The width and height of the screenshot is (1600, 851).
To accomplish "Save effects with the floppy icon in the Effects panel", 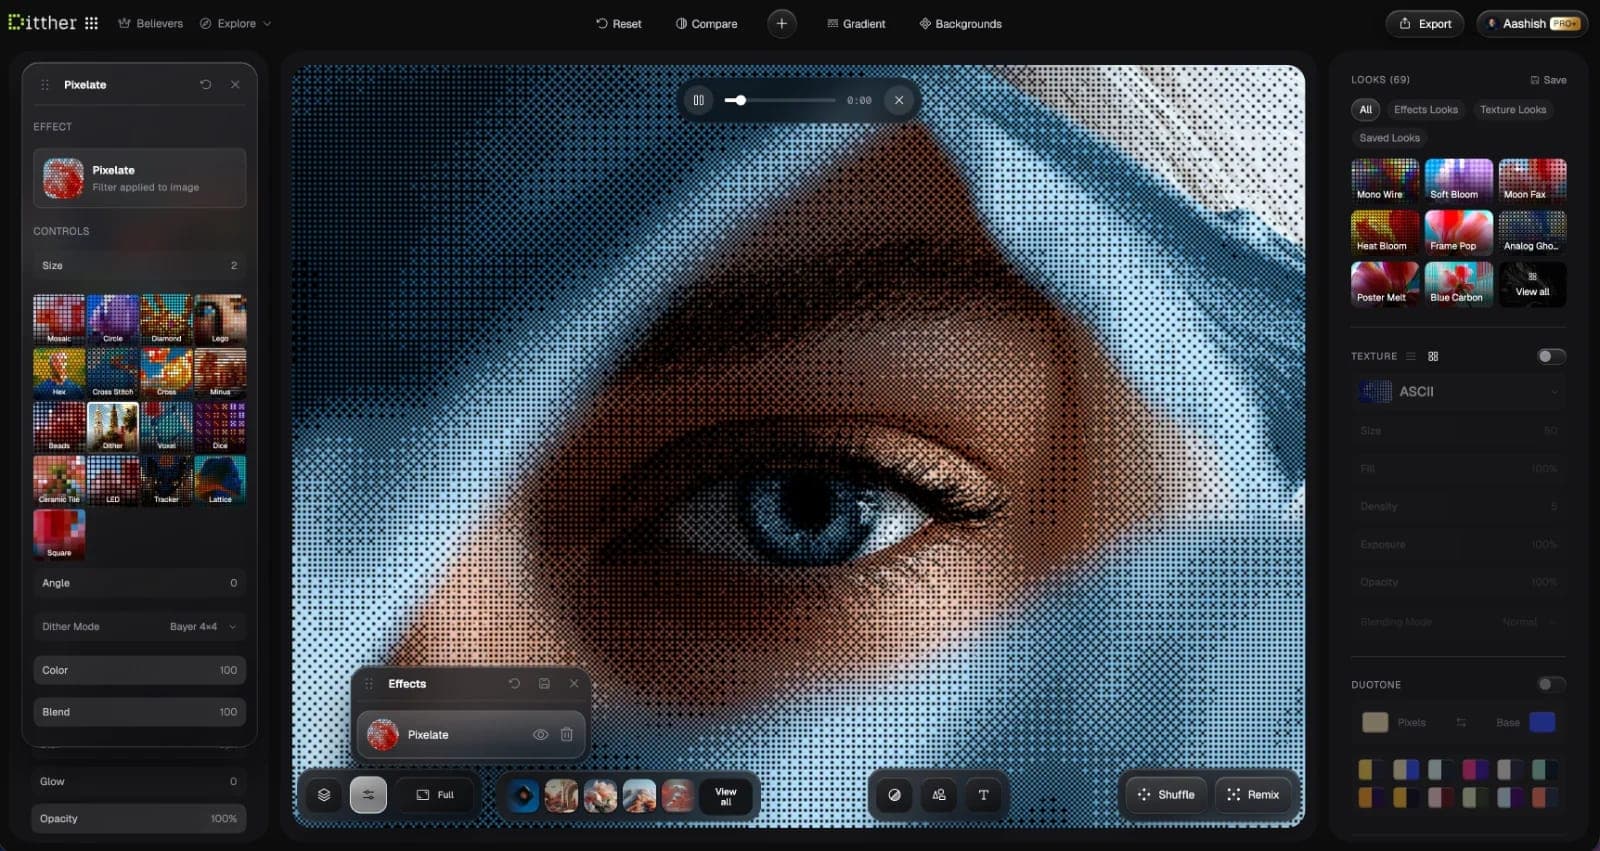I will tap(544, 684).
